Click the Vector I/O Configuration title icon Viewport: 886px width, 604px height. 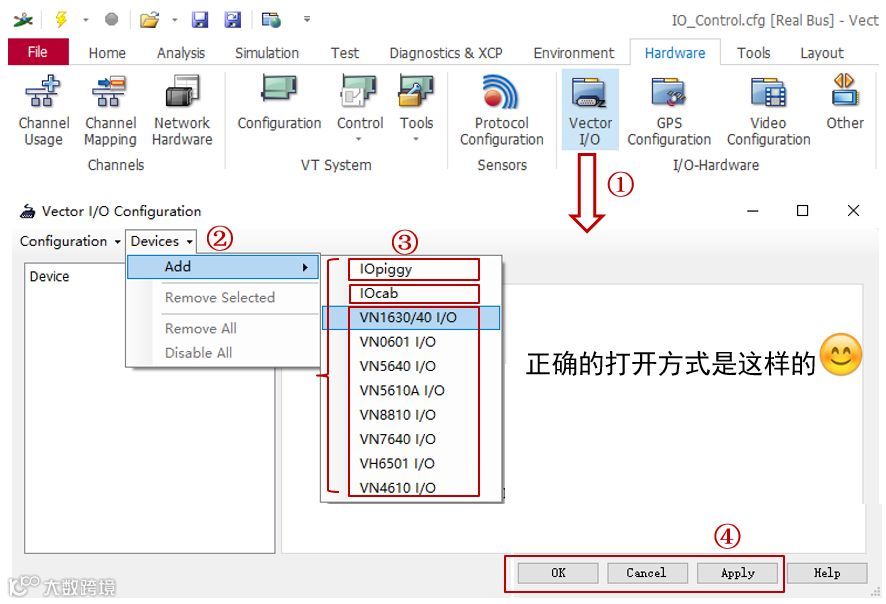(x=27, y=211)
